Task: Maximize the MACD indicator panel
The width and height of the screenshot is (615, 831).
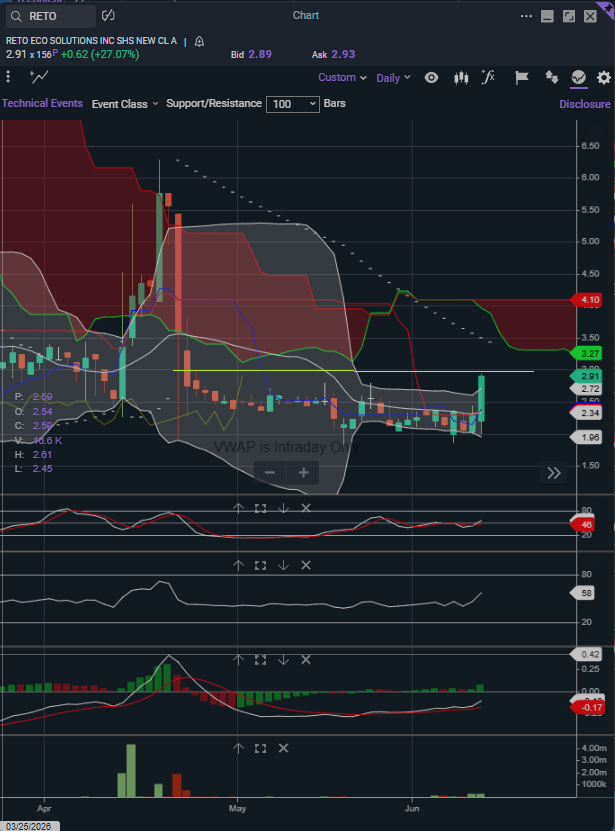Action: pos(260,660)
